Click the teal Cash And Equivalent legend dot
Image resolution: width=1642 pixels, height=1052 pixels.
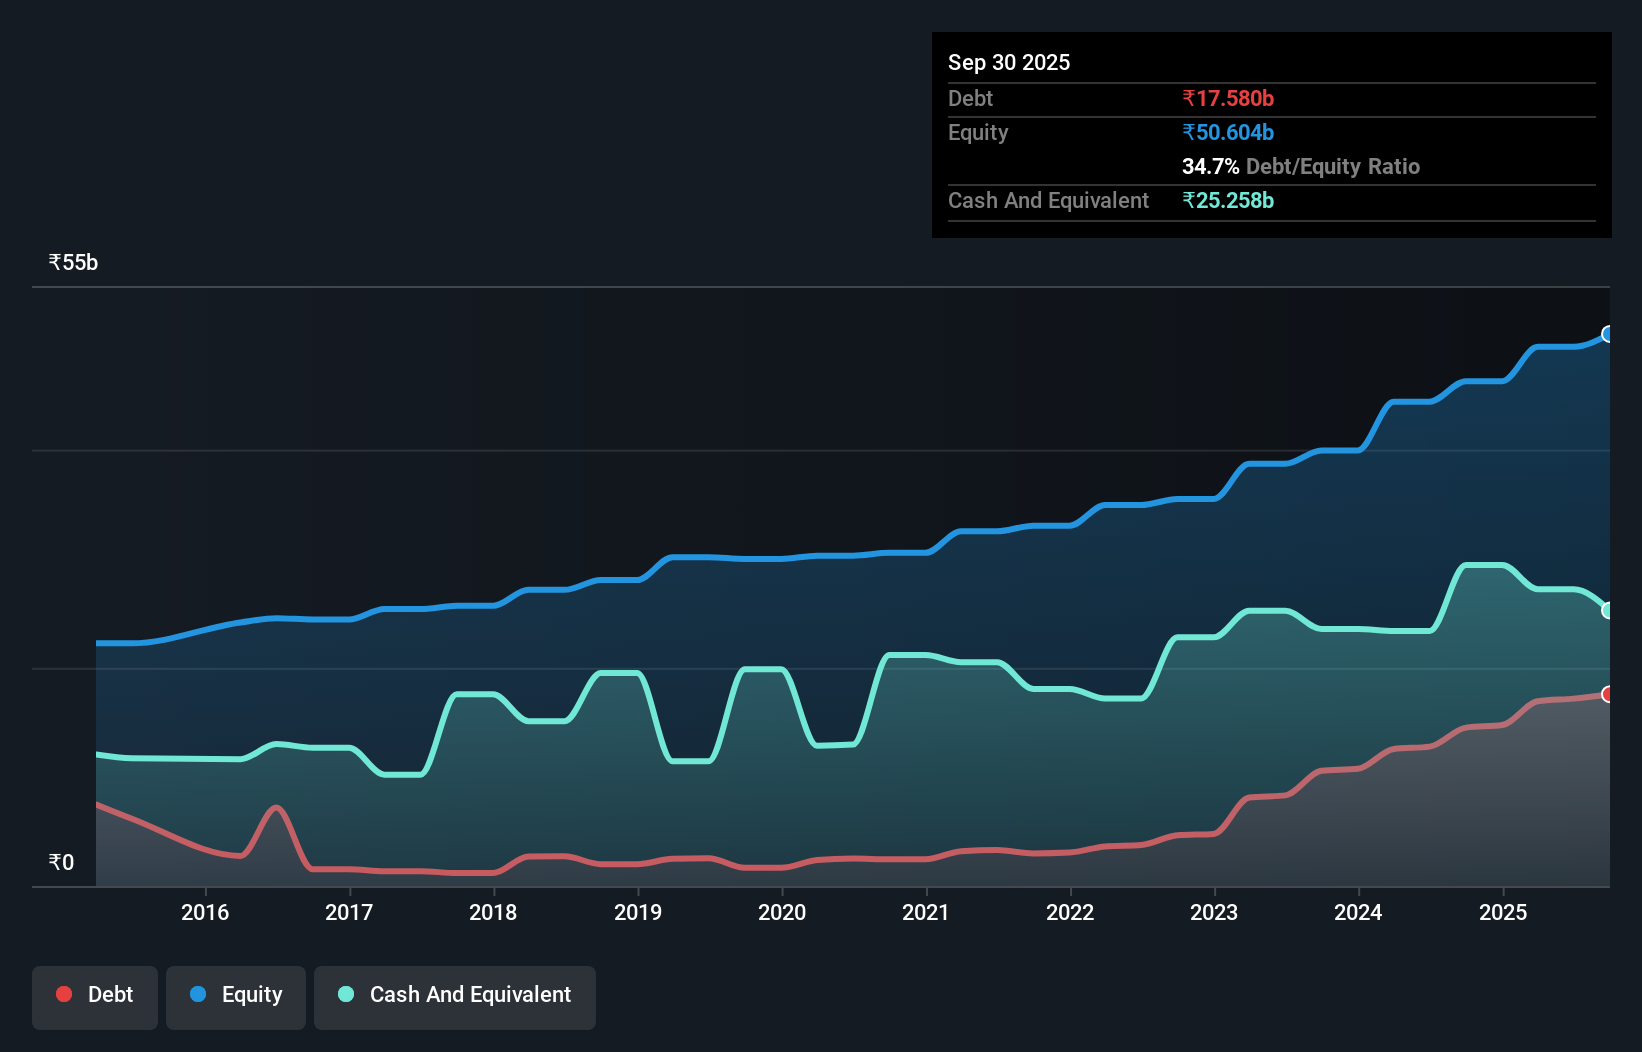coord(344,995)
